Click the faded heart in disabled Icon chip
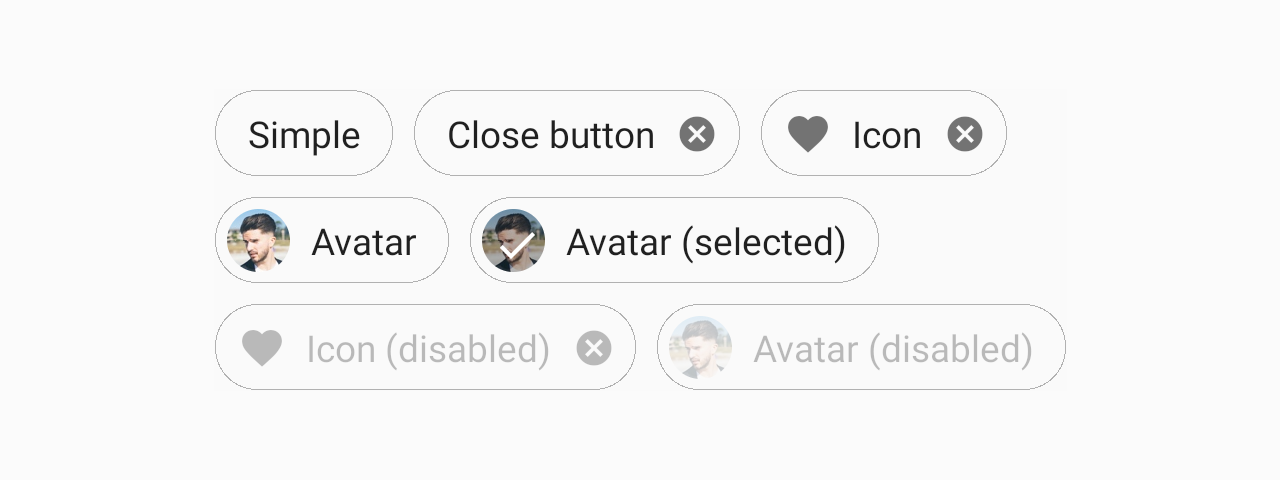The image size is (1280, 480). click(x=262, y=348)
